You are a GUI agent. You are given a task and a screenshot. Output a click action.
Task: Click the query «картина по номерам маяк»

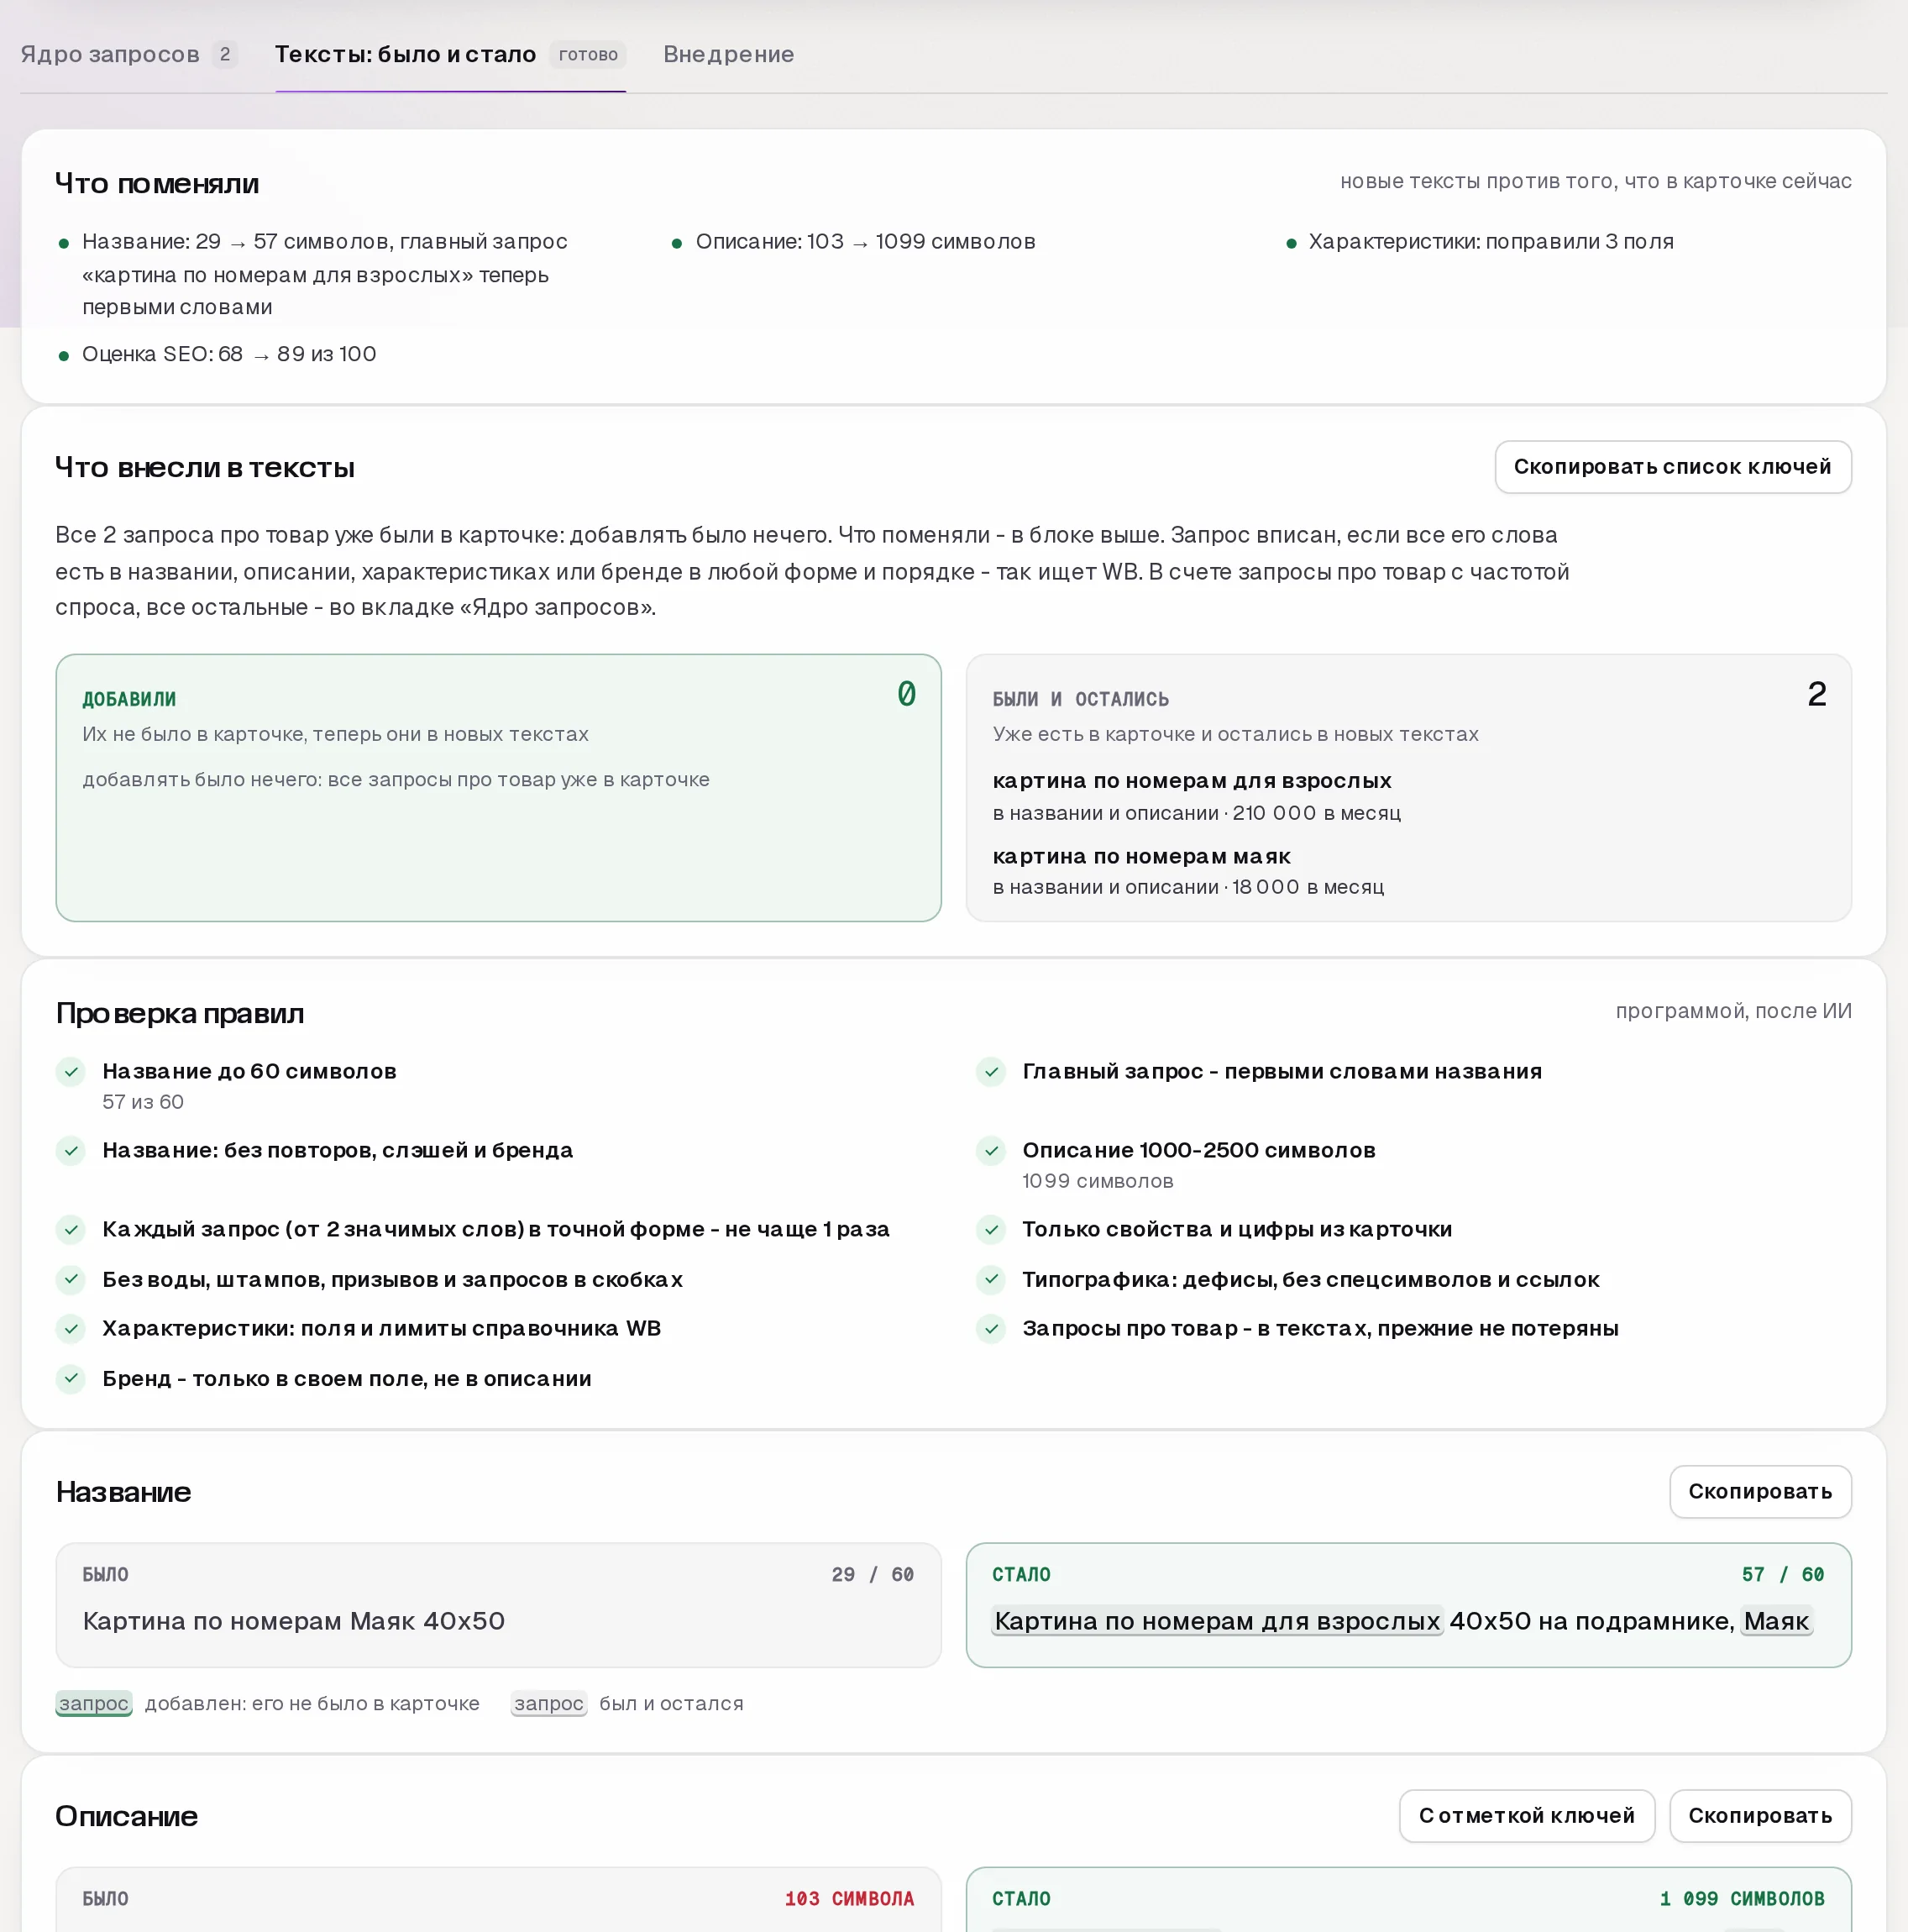1141,856
